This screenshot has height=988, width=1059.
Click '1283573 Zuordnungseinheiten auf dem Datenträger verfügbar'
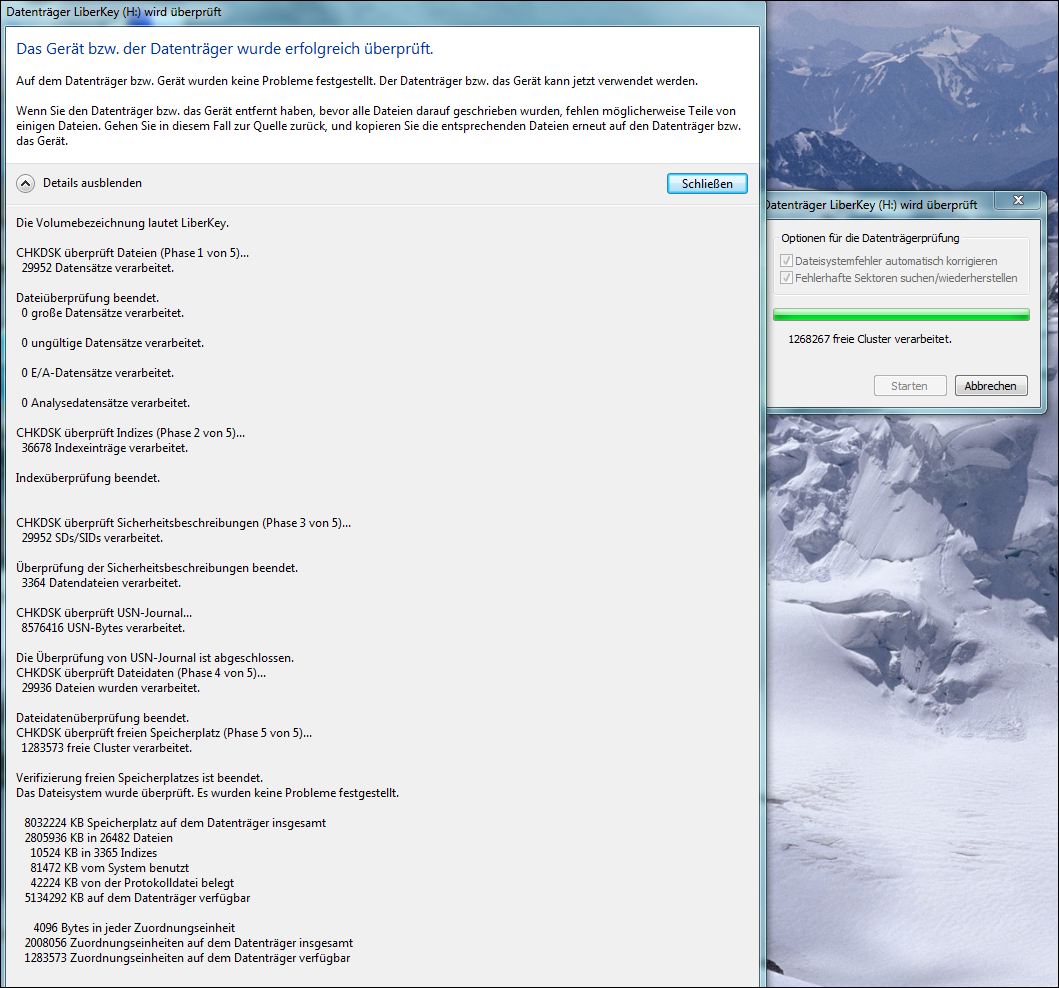coord(188,958)
